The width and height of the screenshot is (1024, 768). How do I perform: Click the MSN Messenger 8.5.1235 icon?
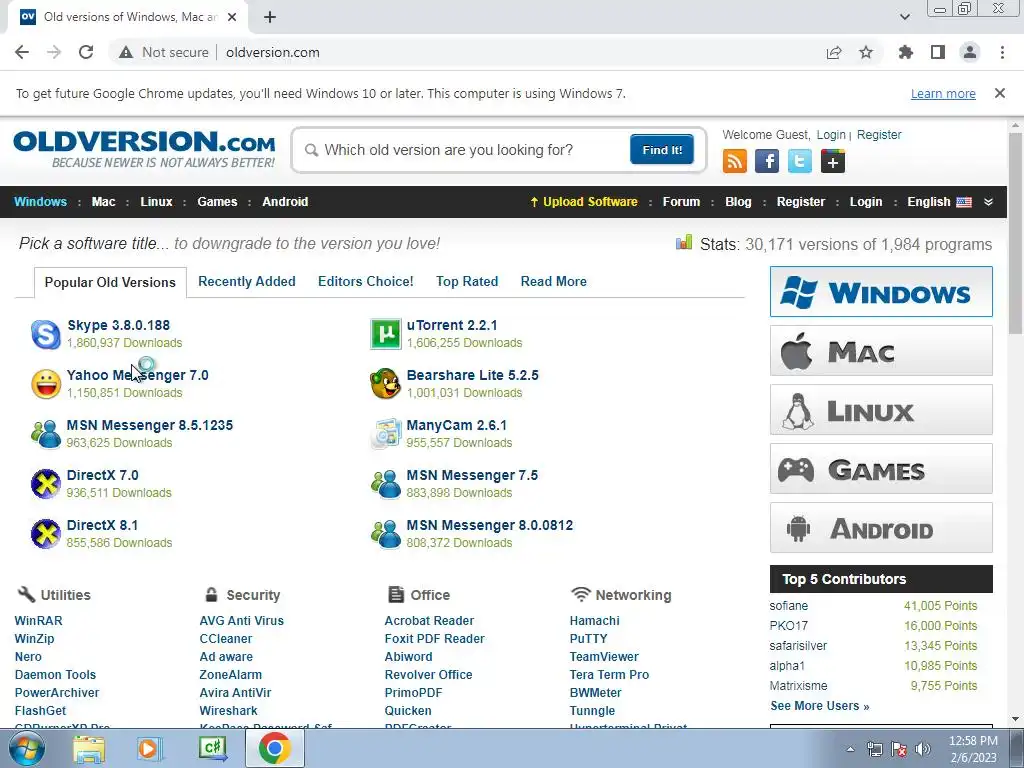point(46,434)
